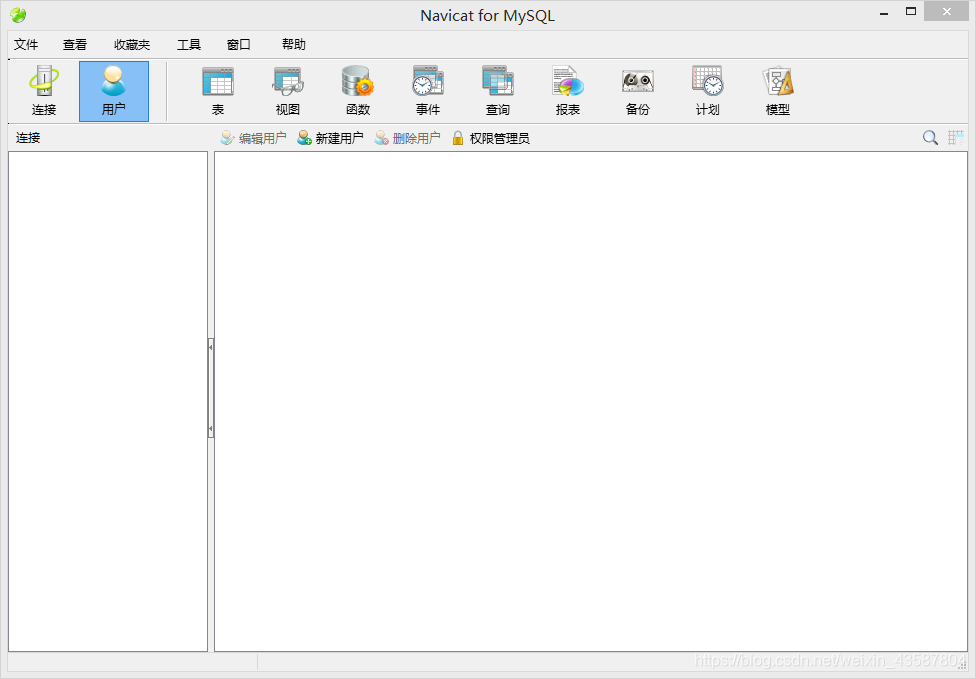This screenshot has height=679, width=976.
Task: Switch view mode using the grid icon
Action: pyautogui.click(x=955, y=138)
